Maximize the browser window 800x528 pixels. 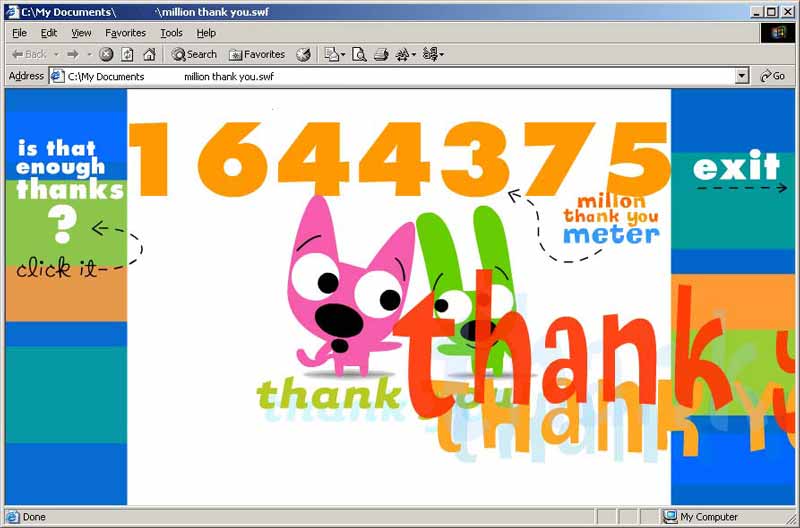[x=771, y=12]
